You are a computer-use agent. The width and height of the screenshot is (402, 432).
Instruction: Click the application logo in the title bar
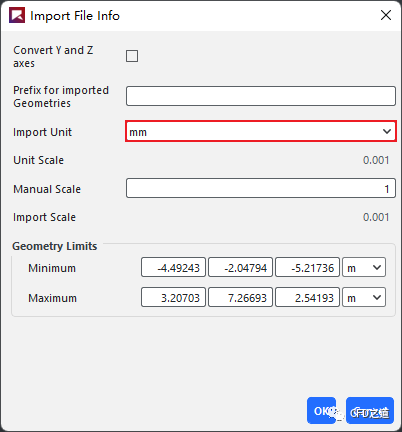pos(17,15)
